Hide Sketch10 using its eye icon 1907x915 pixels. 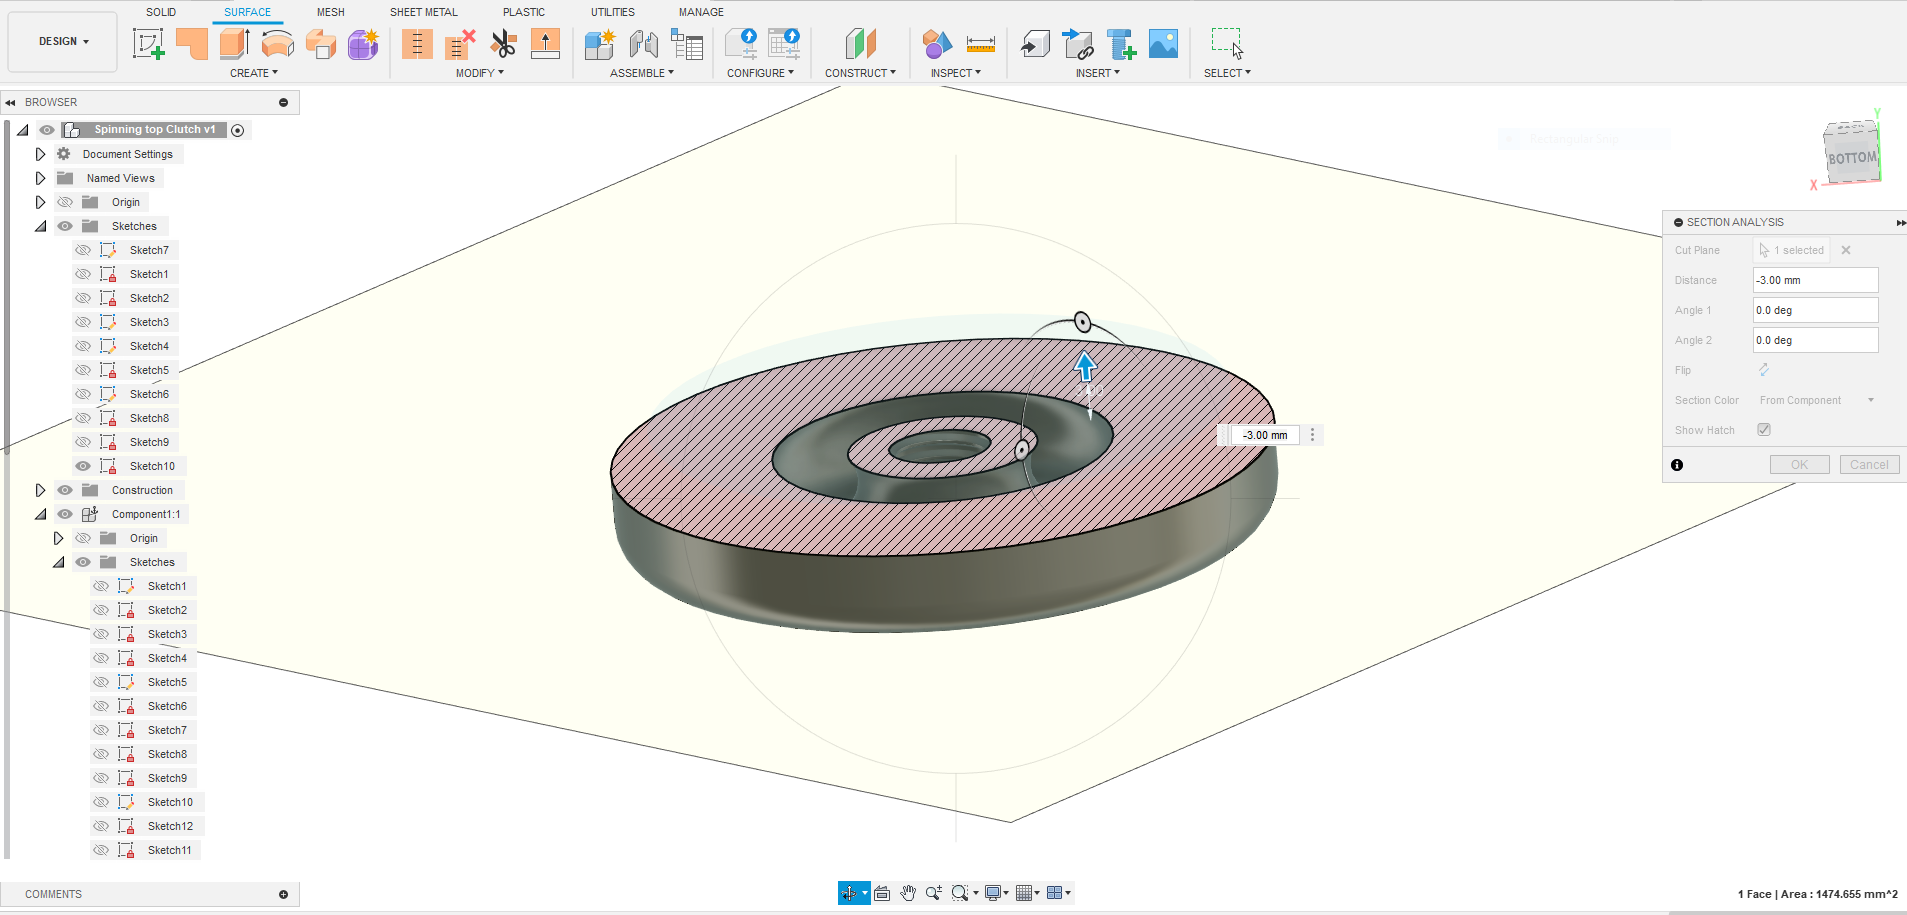(x=83, y=466)
